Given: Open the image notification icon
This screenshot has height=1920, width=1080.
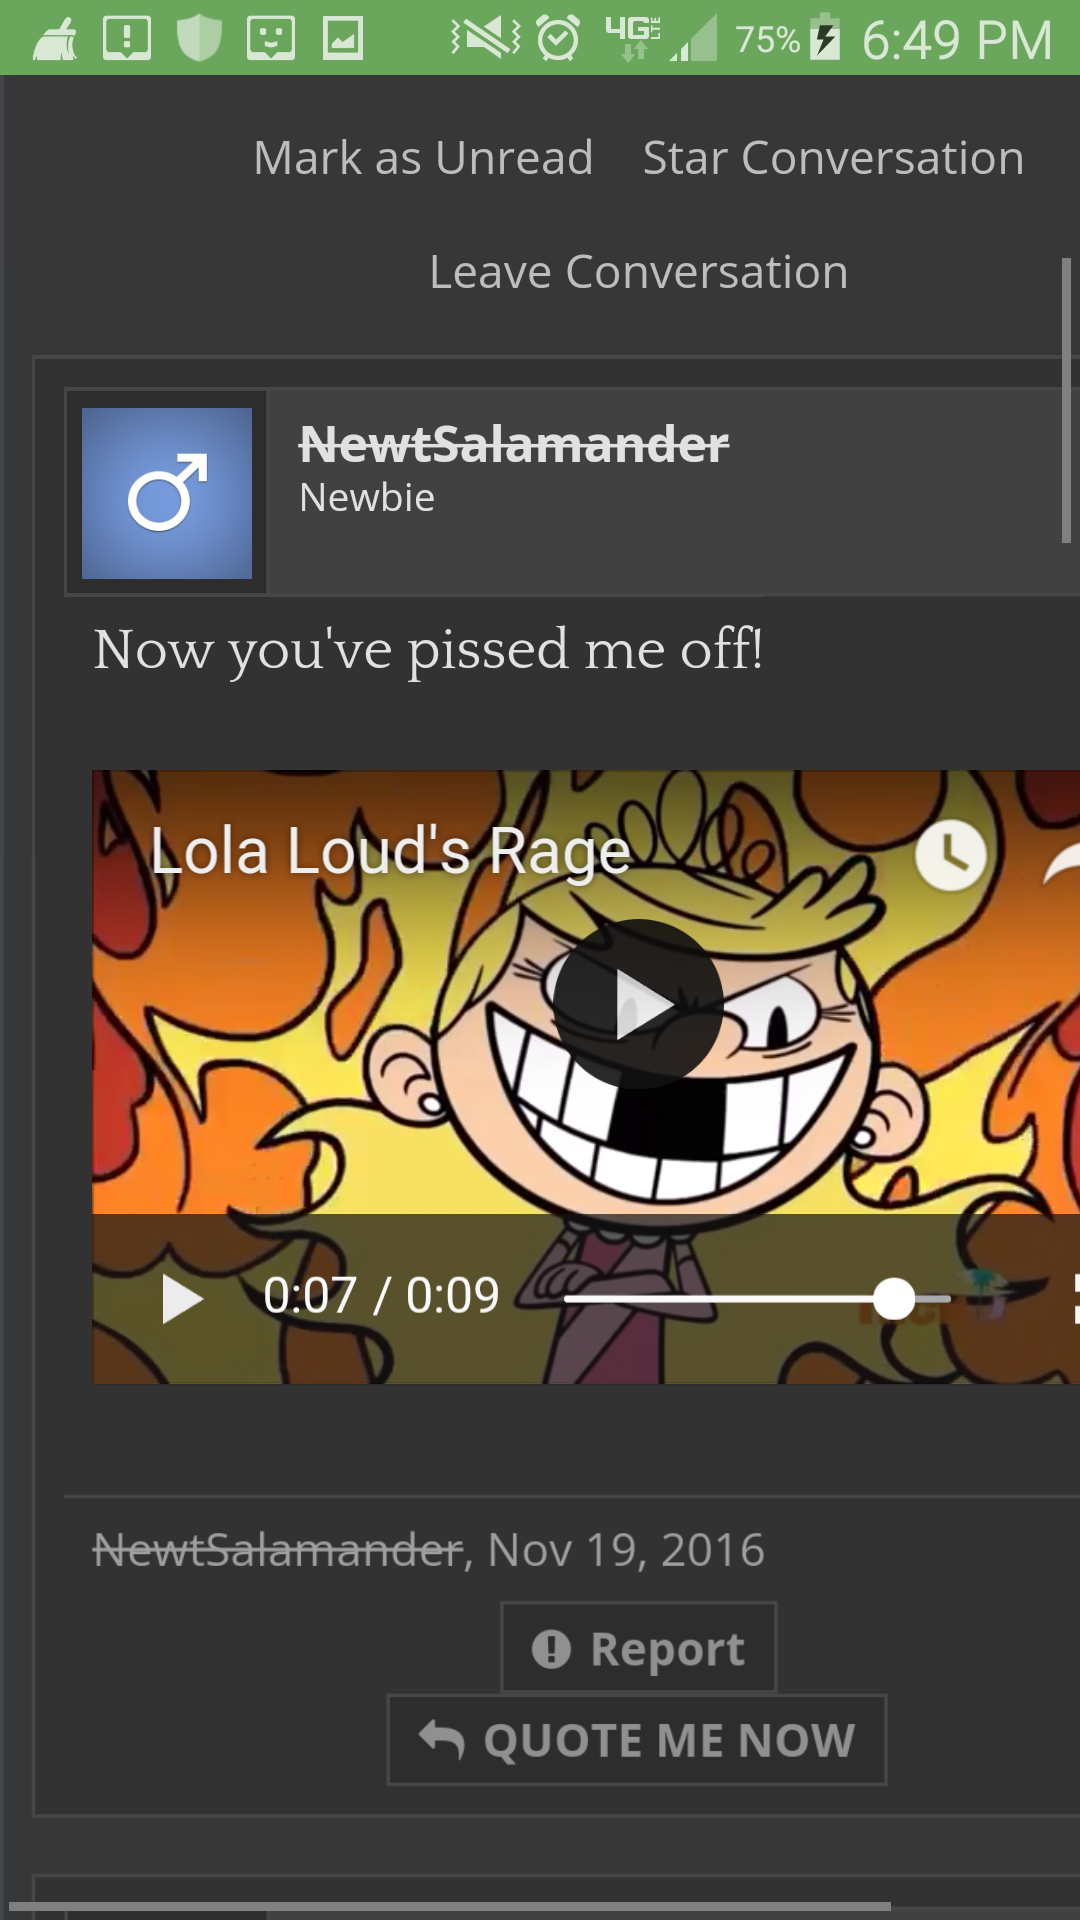Looking at the screenshot, I should pos(343,38).
